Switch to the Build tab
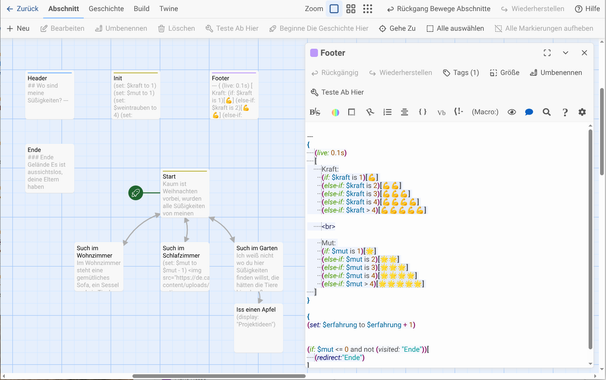Viewport: 606px width, 380px height. [141, 9]
